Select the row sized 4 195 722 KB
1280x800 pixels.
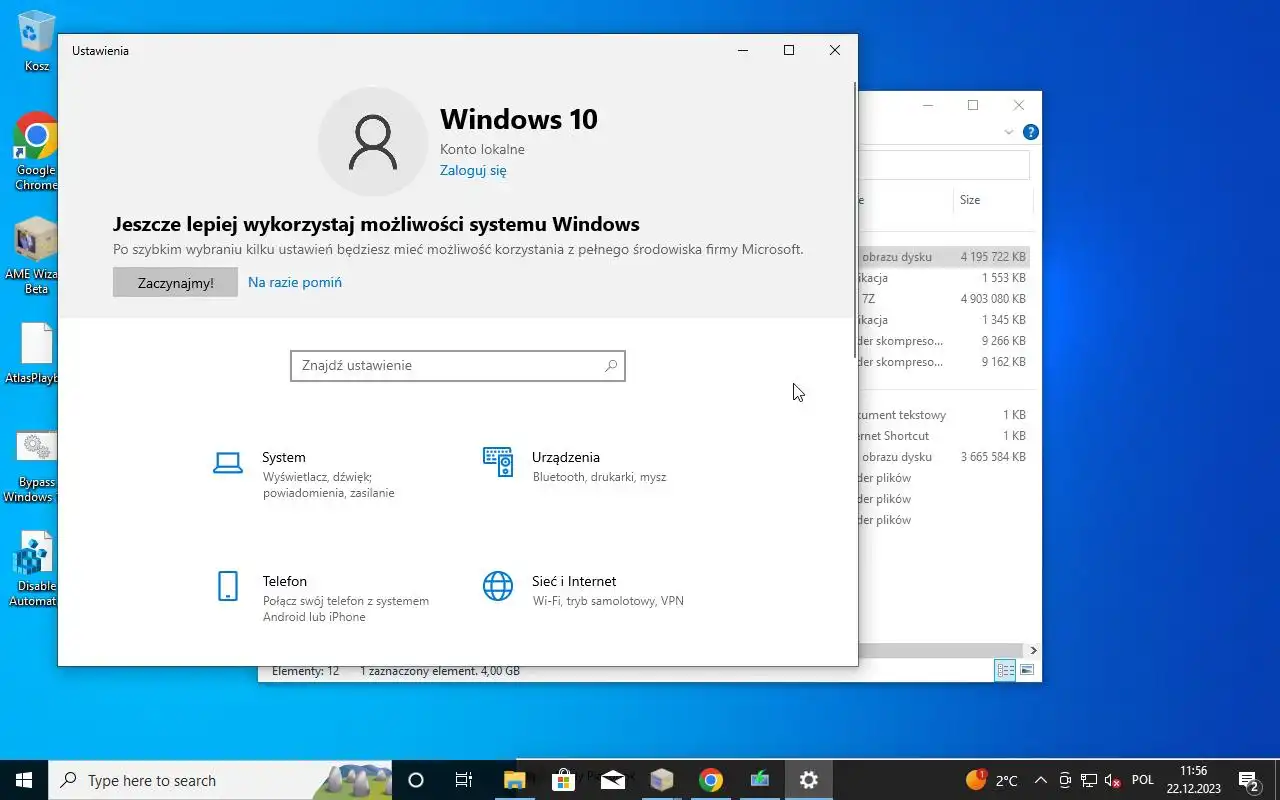click(944, 257)
